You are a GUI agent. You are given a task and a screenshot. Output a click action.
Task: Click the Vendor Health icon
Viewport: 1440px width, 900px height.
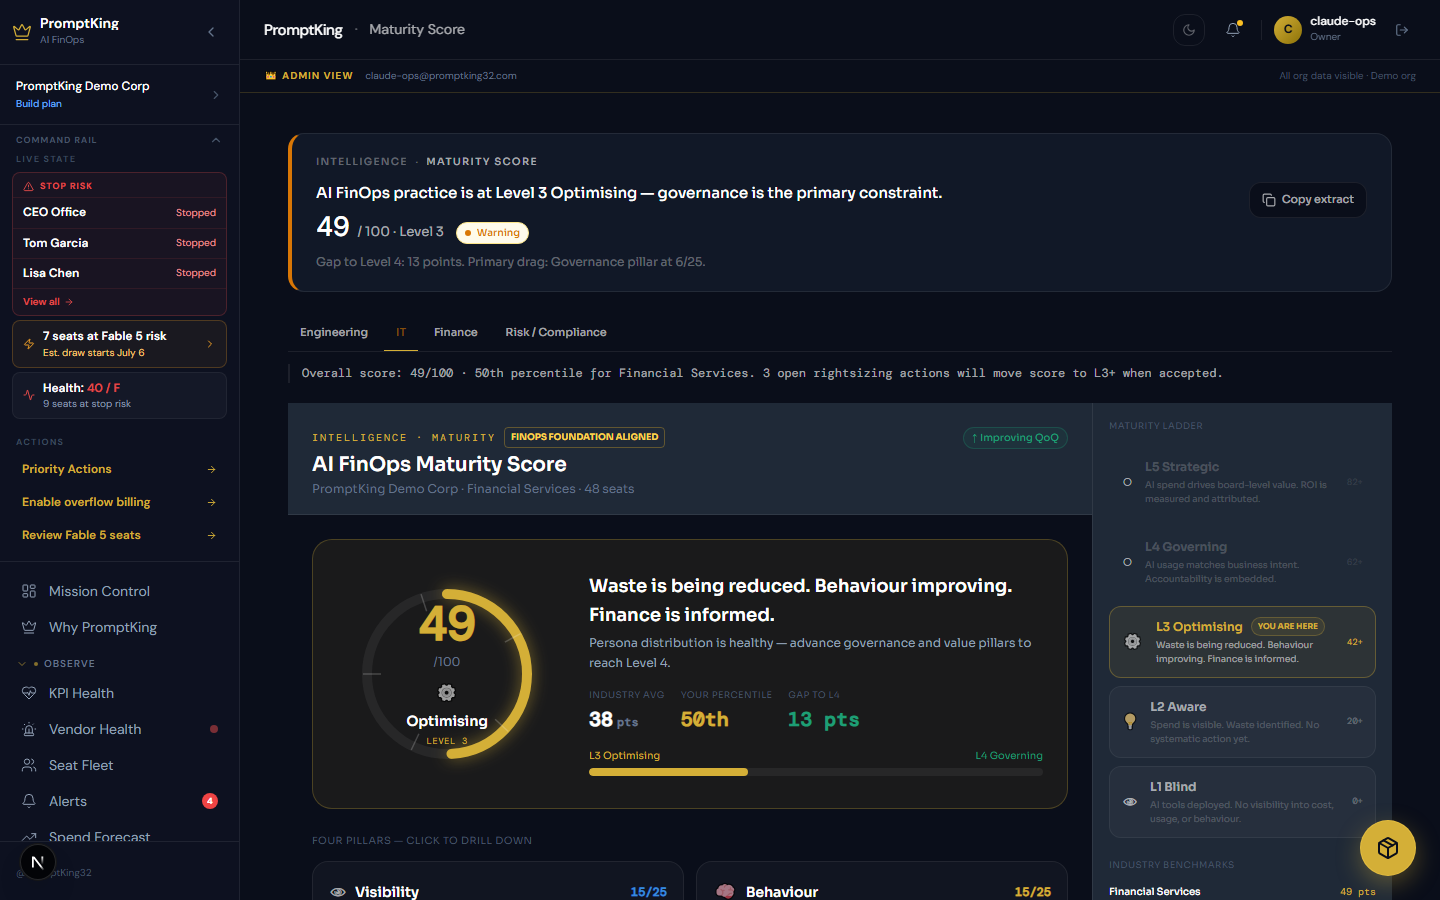tap(29, 729)
